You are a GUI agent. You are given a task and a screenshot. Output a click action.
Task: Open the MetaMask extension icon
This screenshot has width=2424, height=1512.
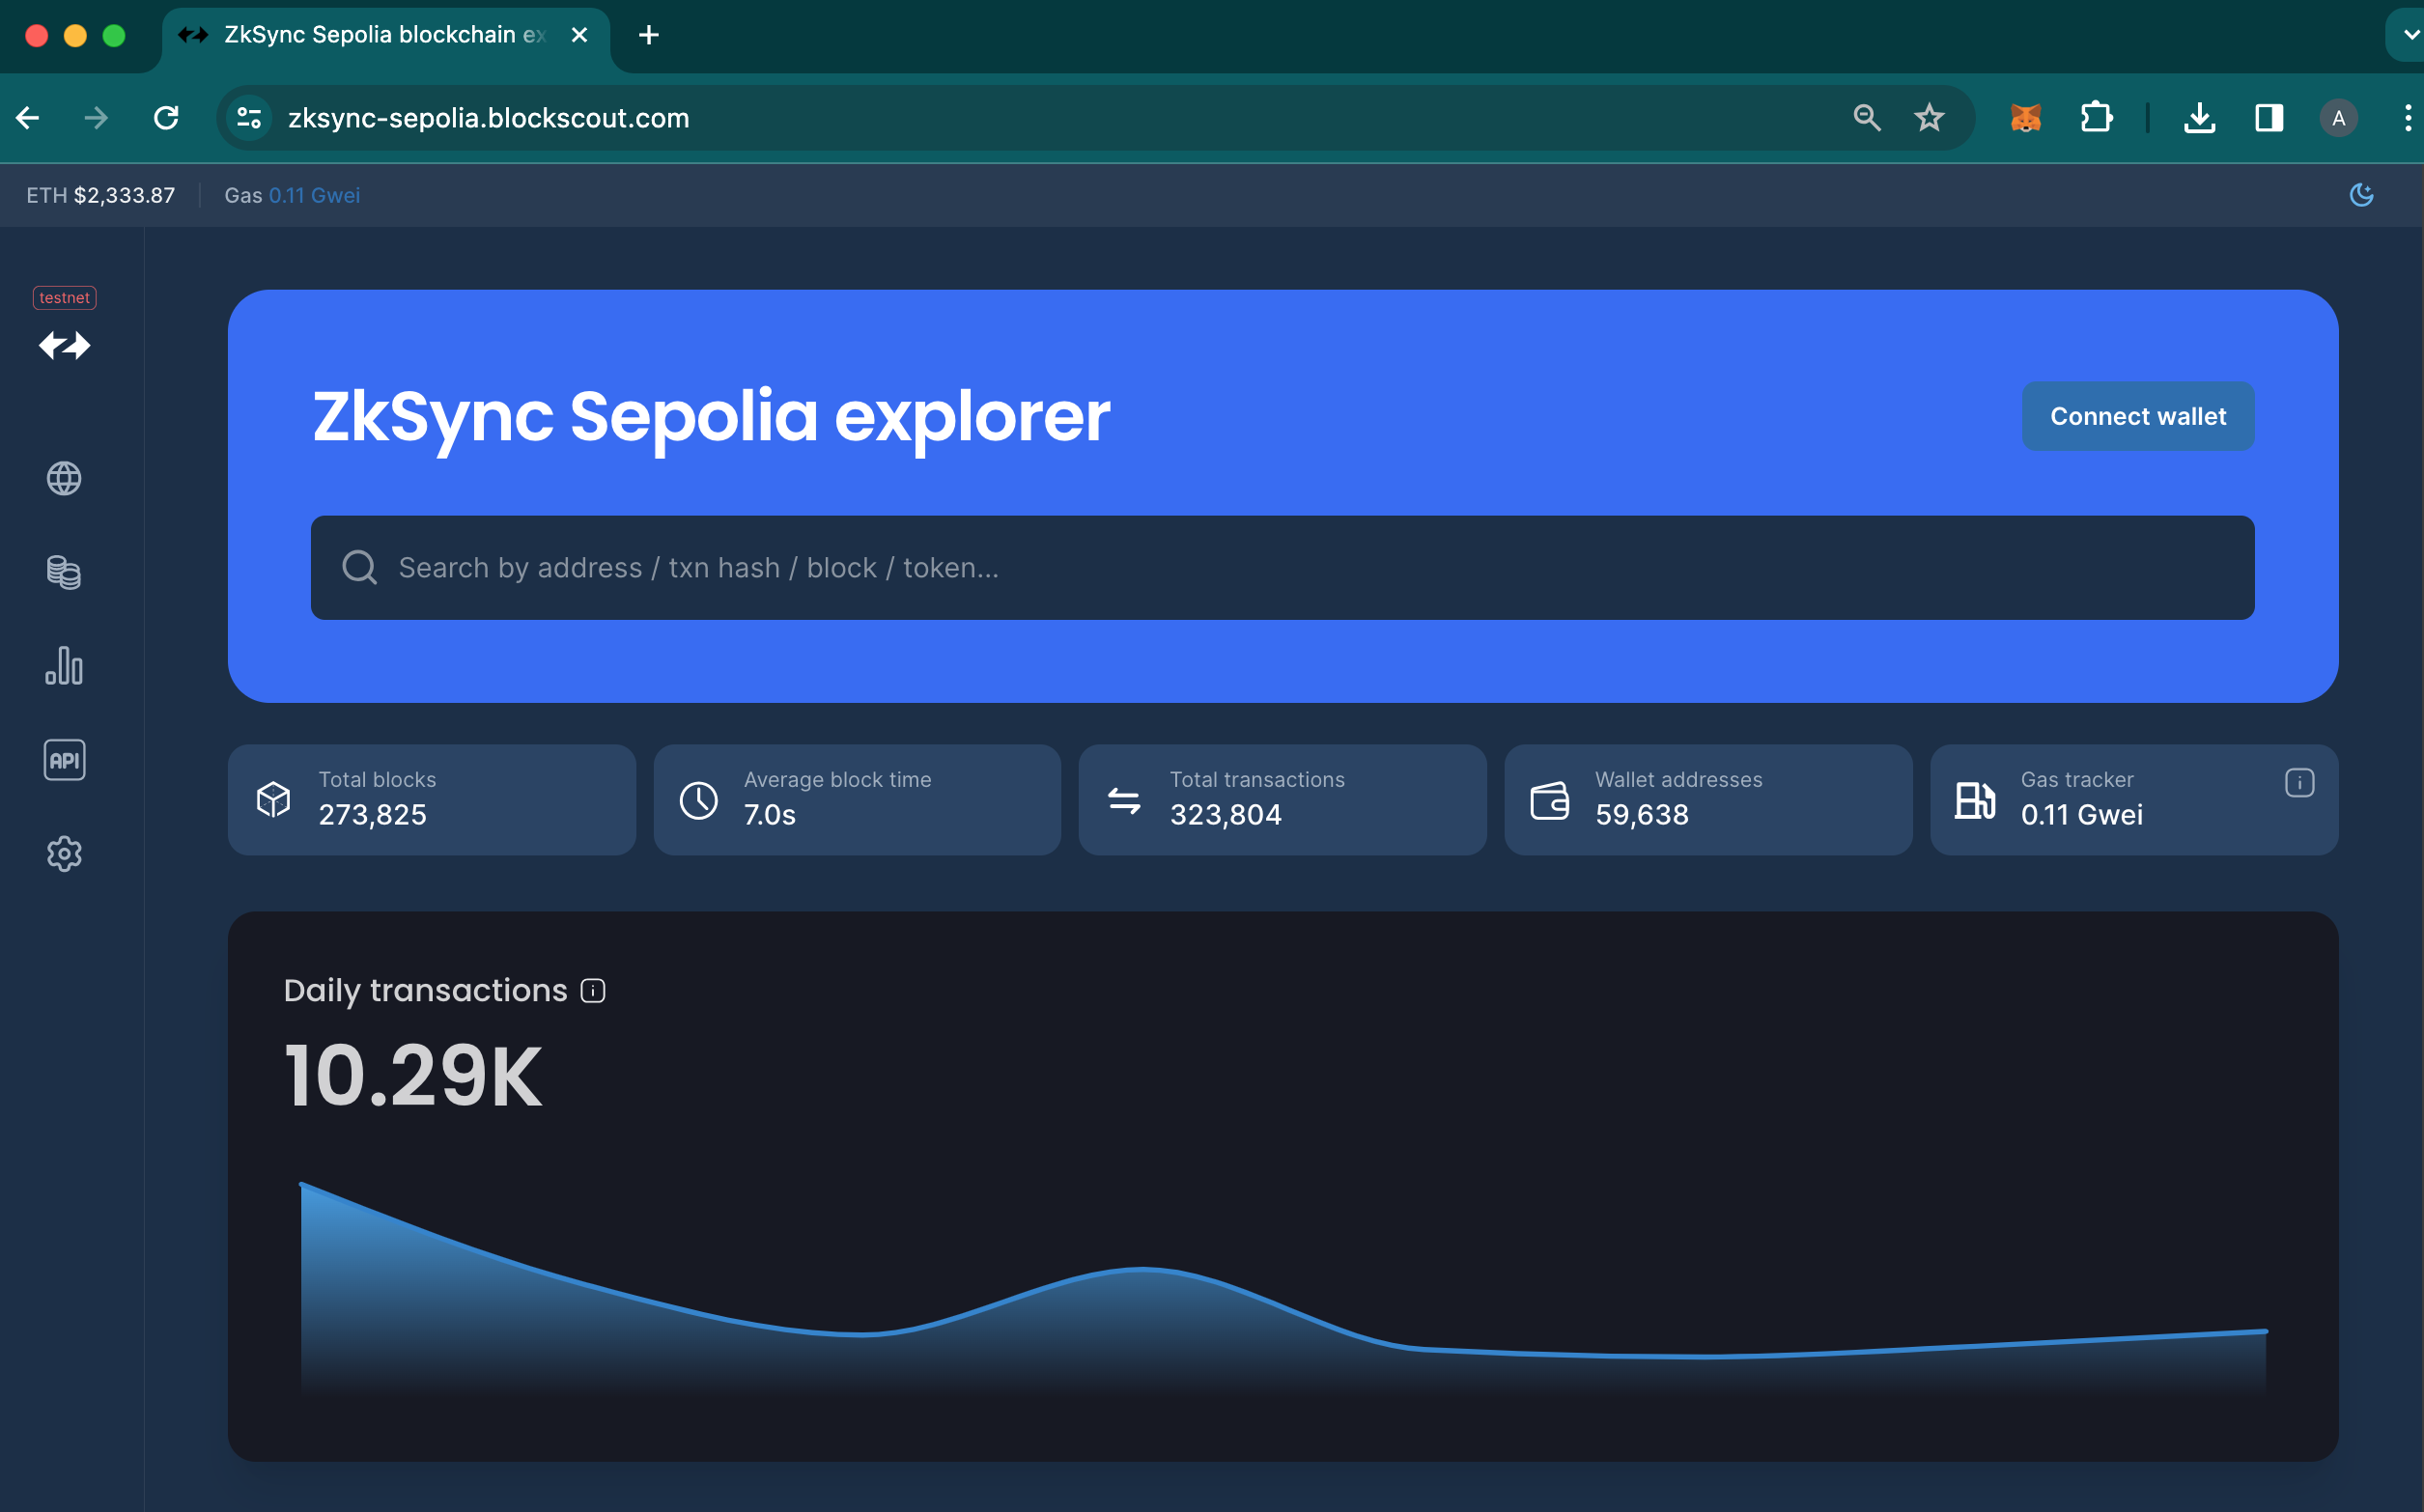pos(2024,117)
